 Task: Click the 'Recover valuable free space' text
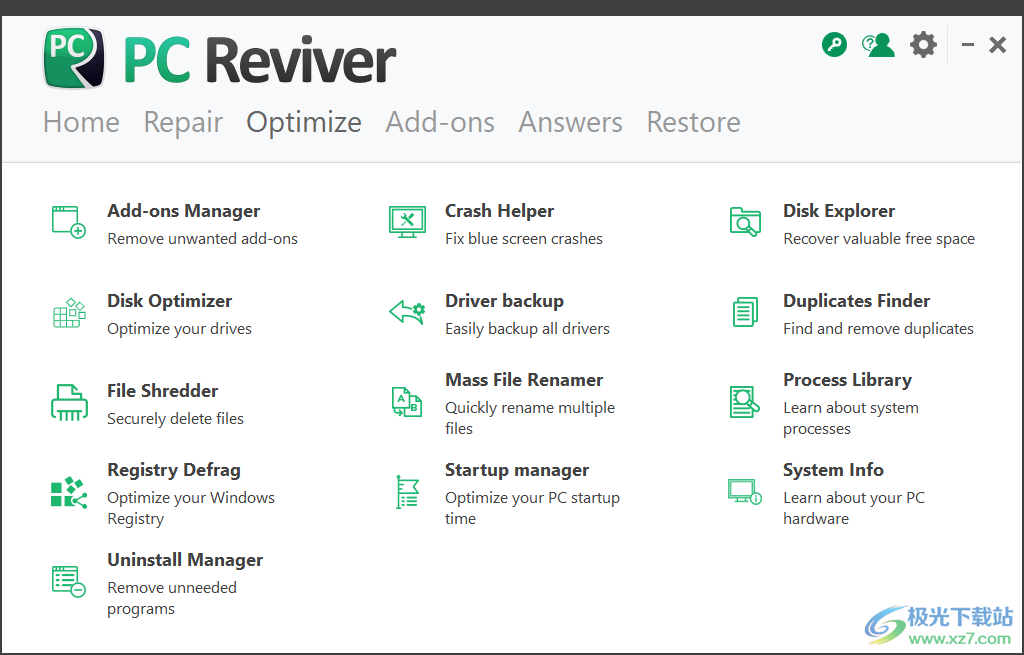click(879, 239)
